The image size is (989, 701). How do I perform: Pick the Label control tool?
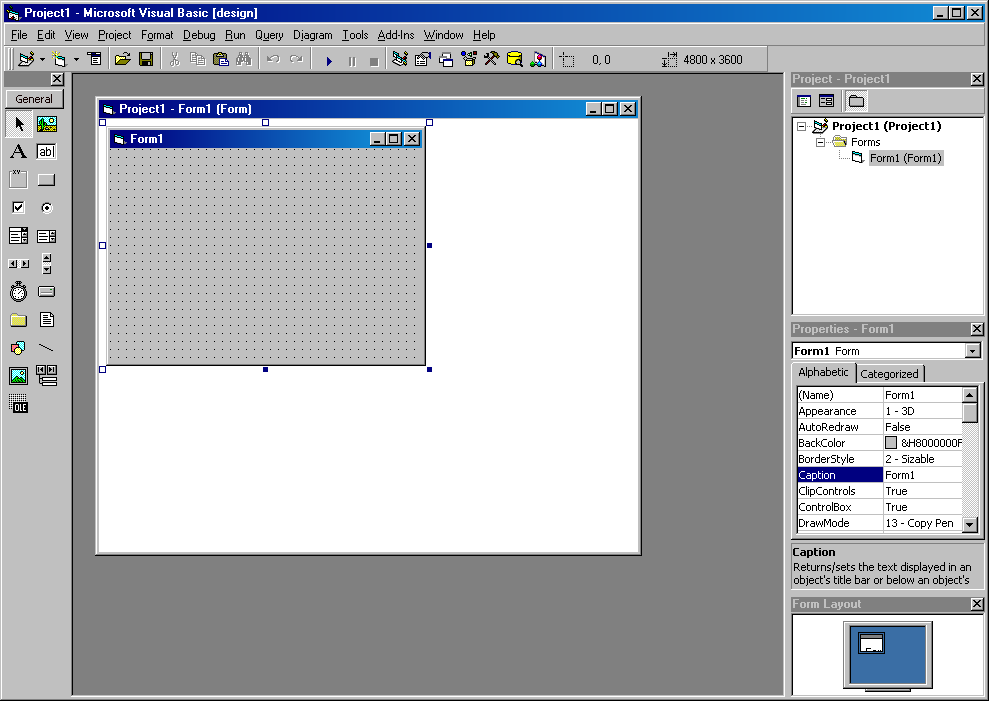19,151
